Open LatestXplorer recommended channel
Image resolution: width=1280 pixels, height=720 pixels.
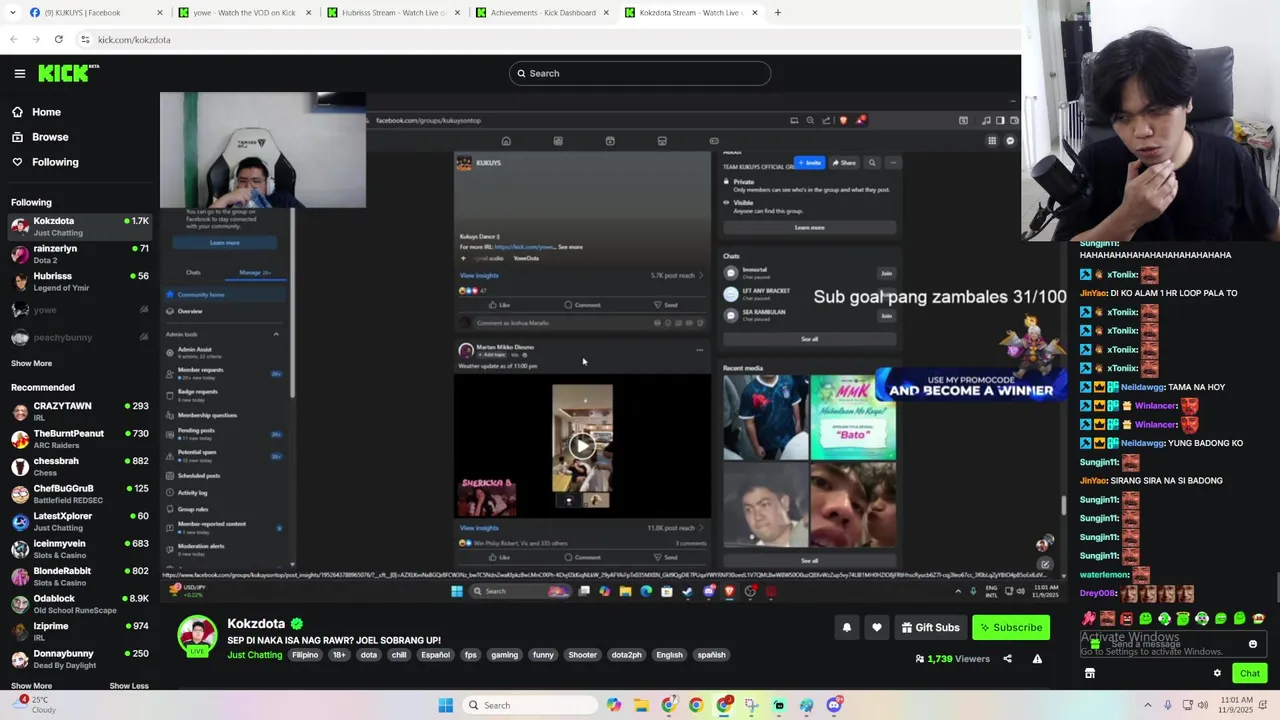[x=80, y=521]
